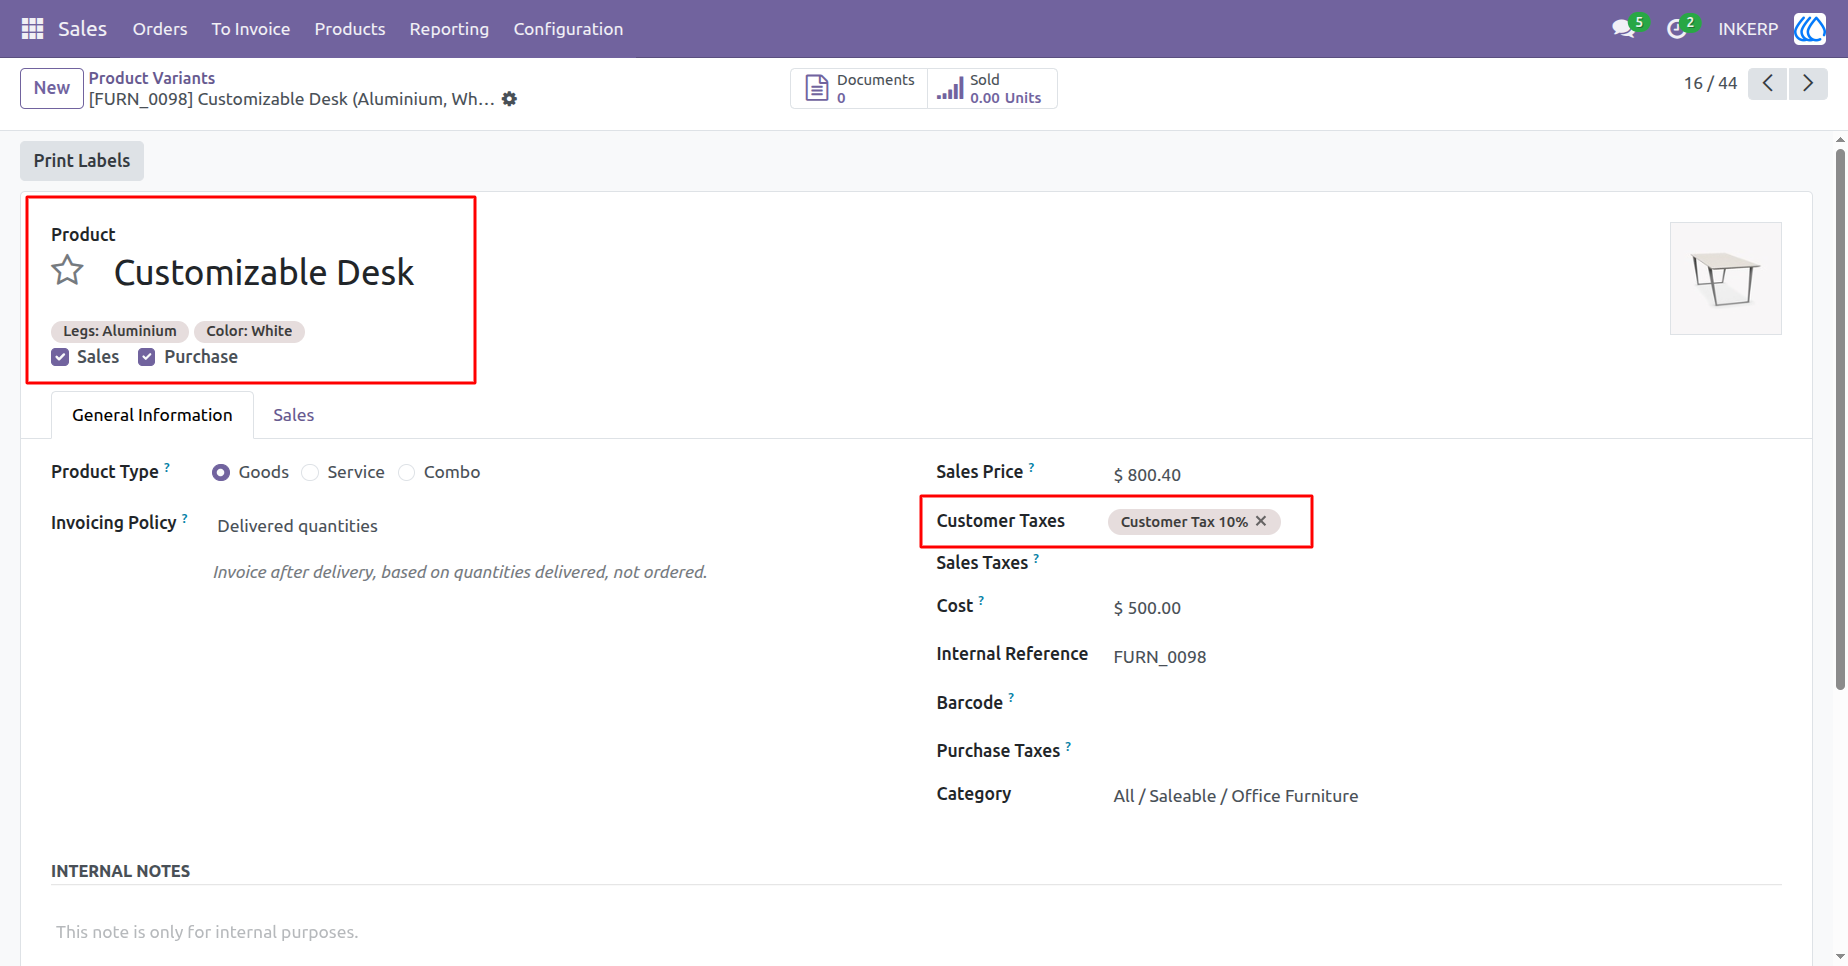Open the activities clock icon
Image resolution: width=1848 pixels, height=966 pixels.
click(1677, 29)
